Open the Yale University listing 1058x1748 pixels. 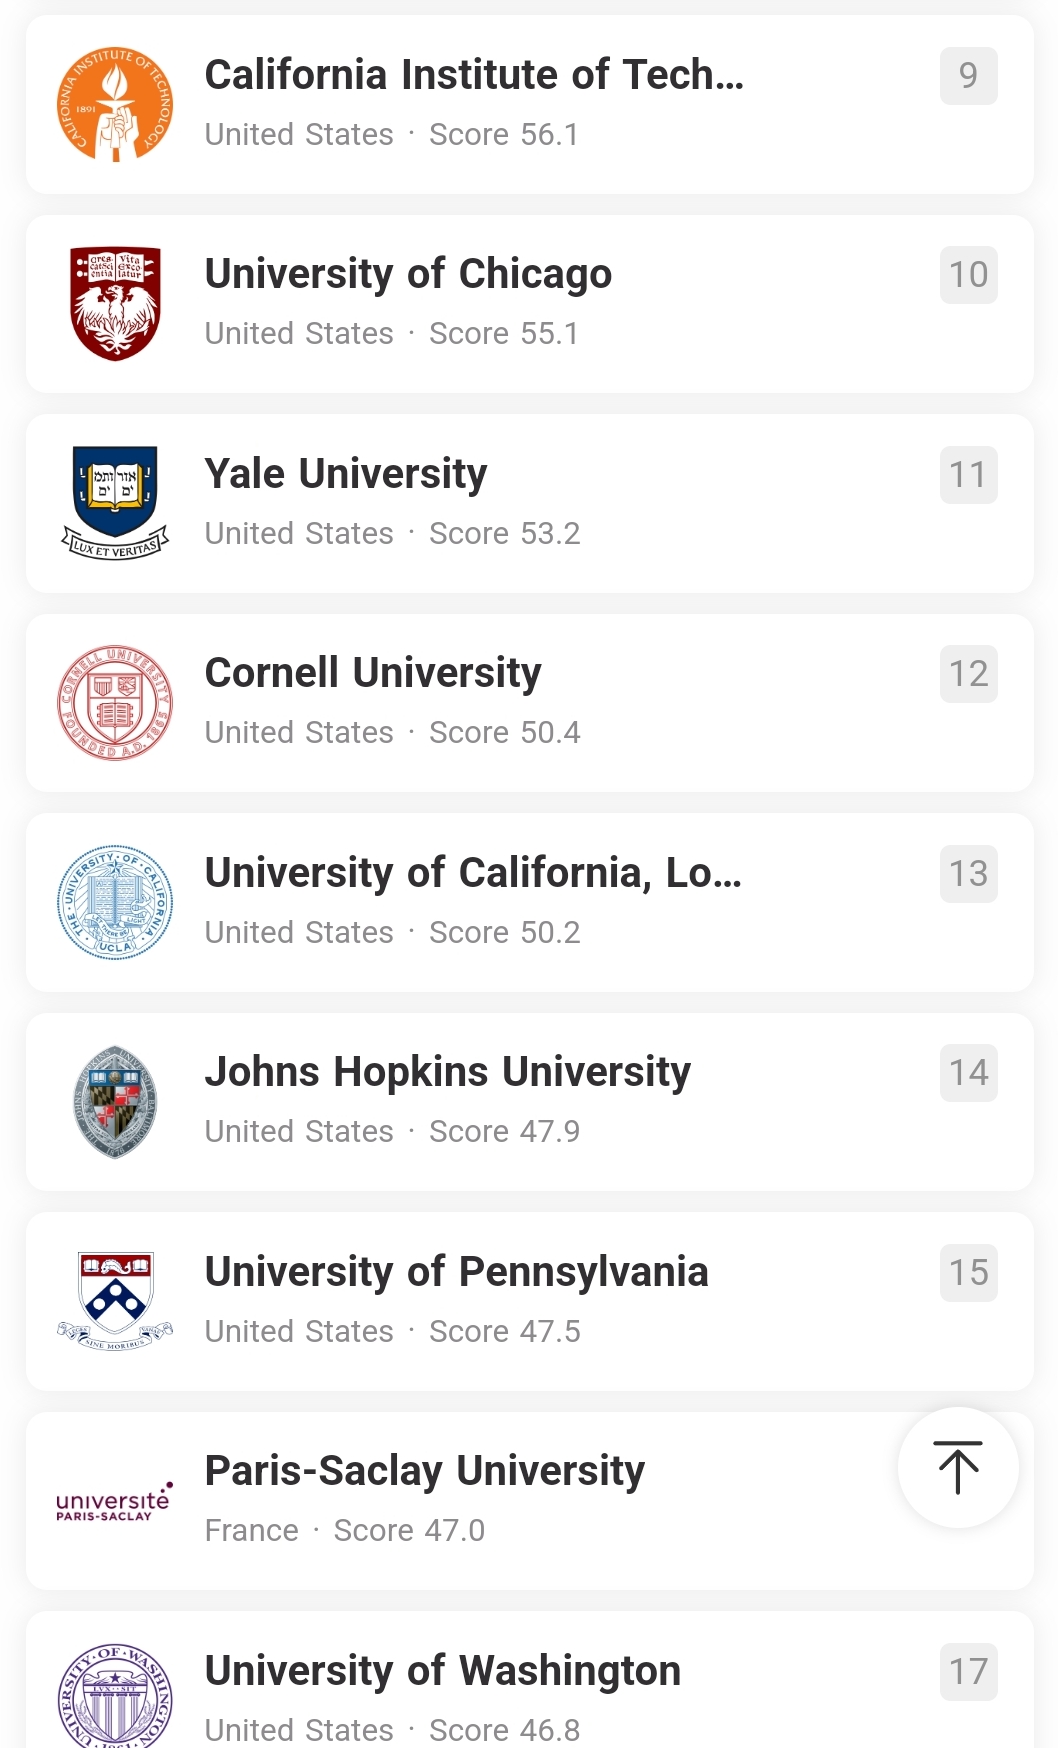[346, 474]
